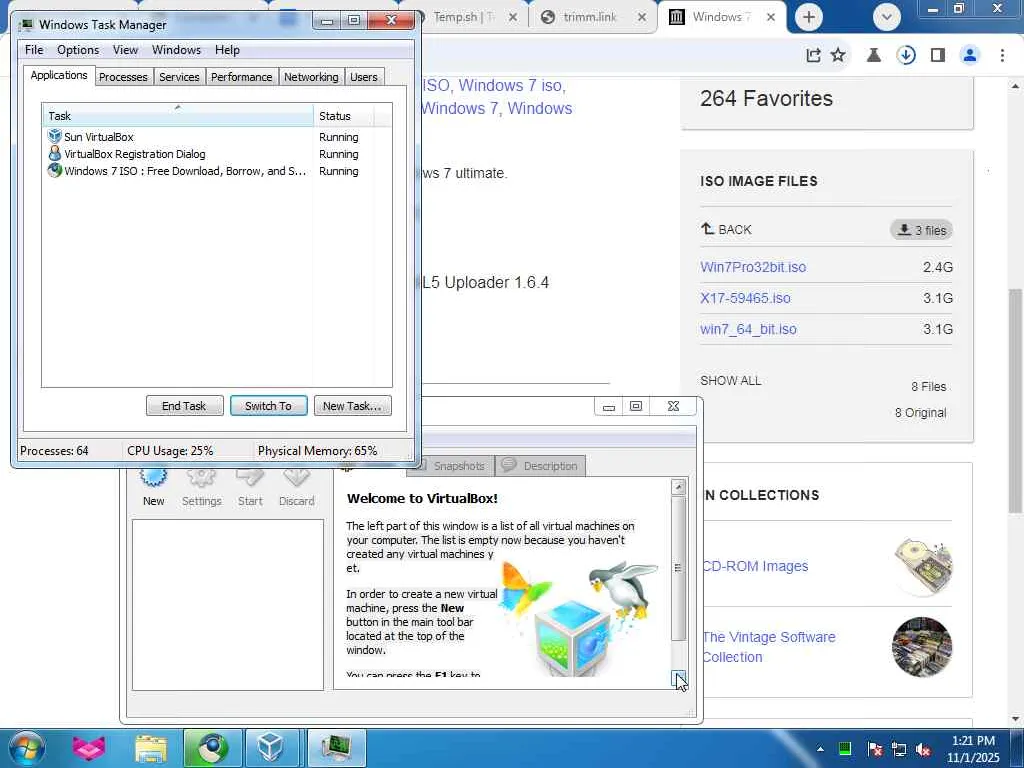This screenshot has width=1024, height=768.
Task: Toggle the browser side panel icon
Action: 938,56
